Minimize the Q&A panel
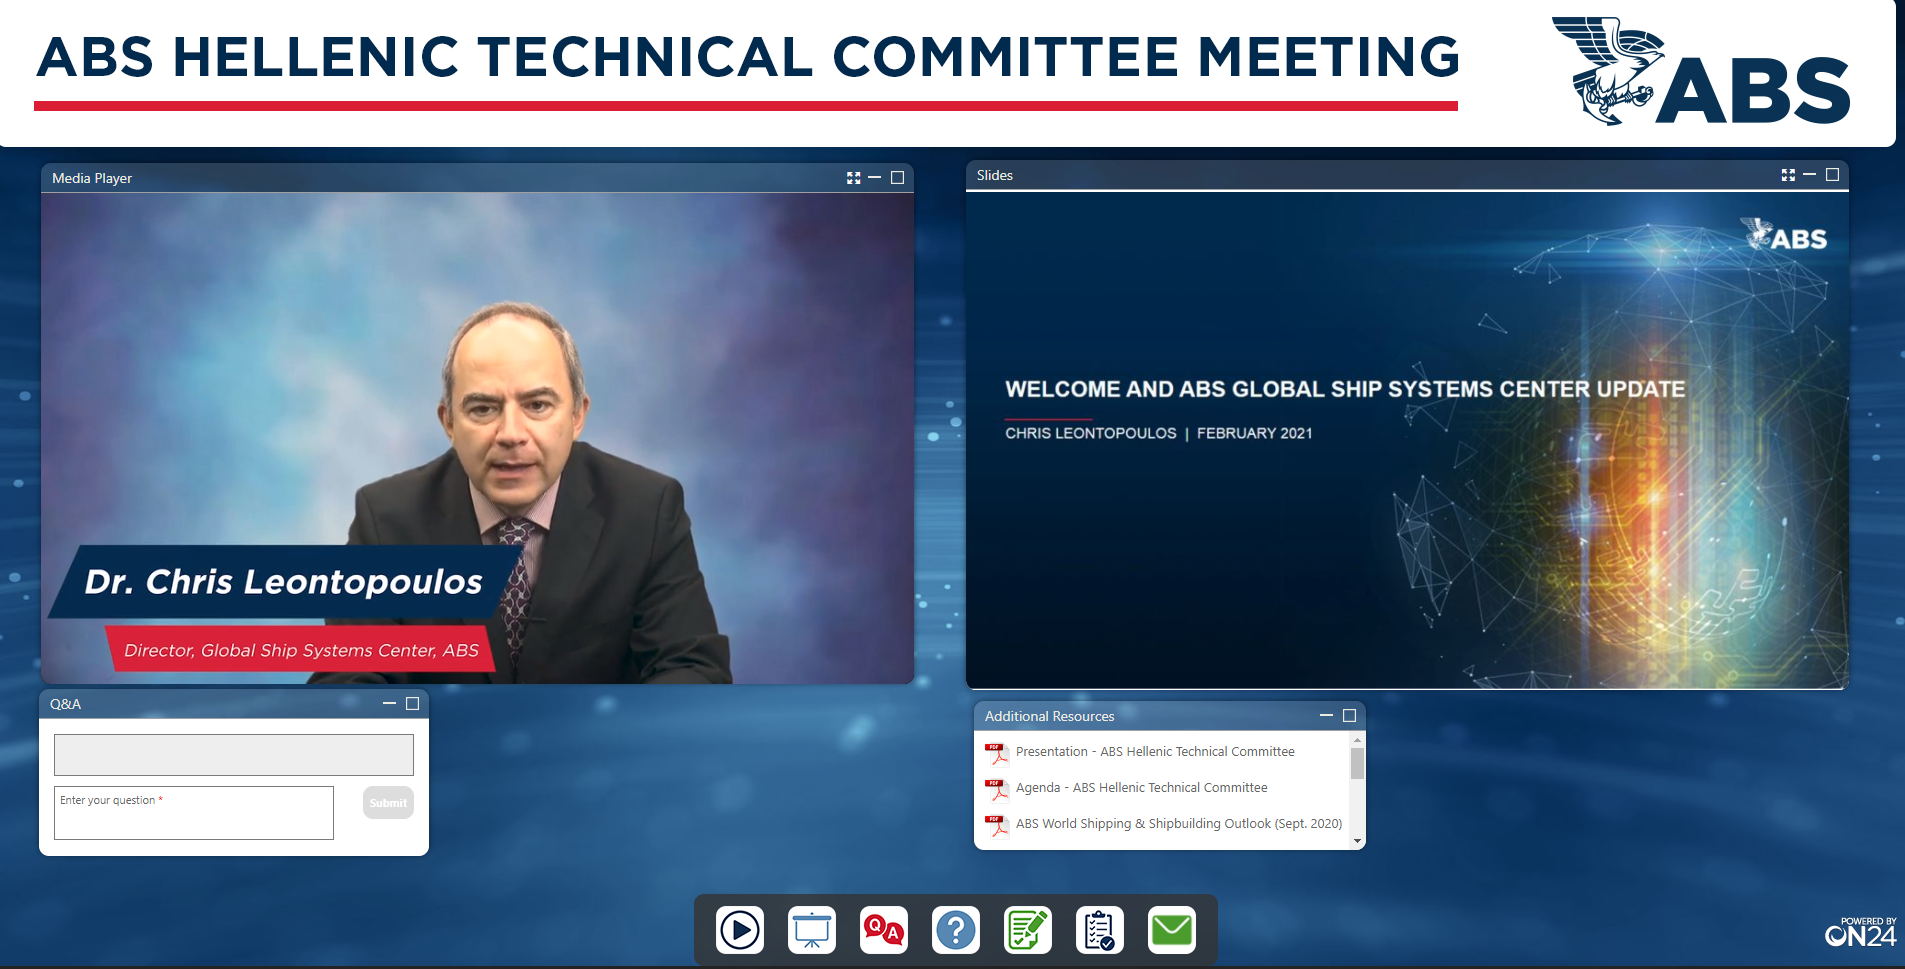Viewport: 1905px width, 969px height. point(390,704)
